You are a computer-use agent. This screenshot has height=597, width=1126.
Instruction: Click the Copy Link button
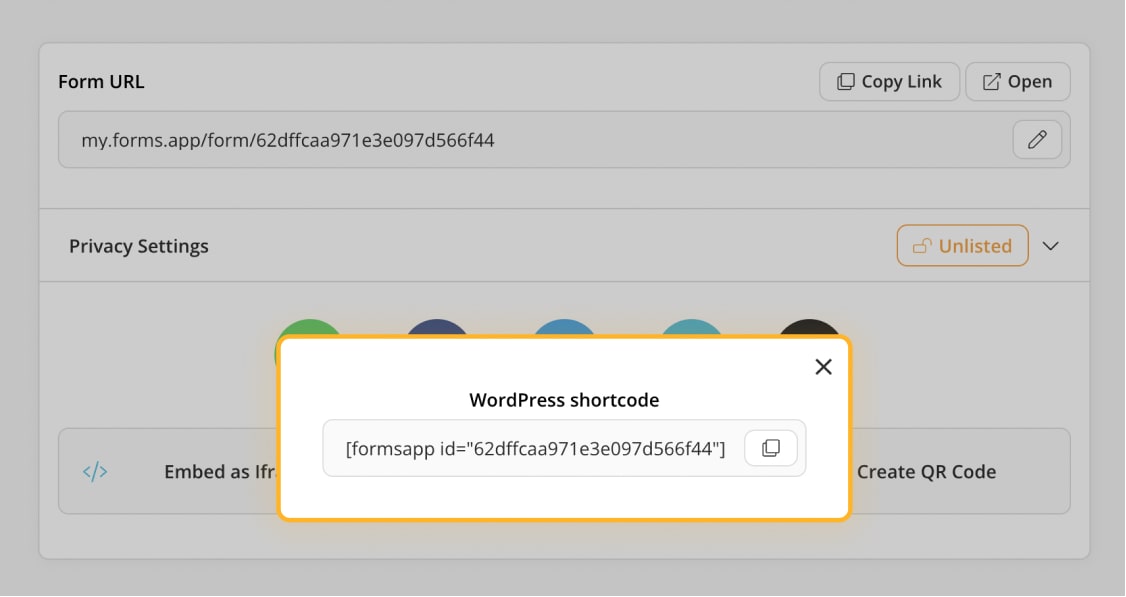pyautogui.click(x=889, y=82)
